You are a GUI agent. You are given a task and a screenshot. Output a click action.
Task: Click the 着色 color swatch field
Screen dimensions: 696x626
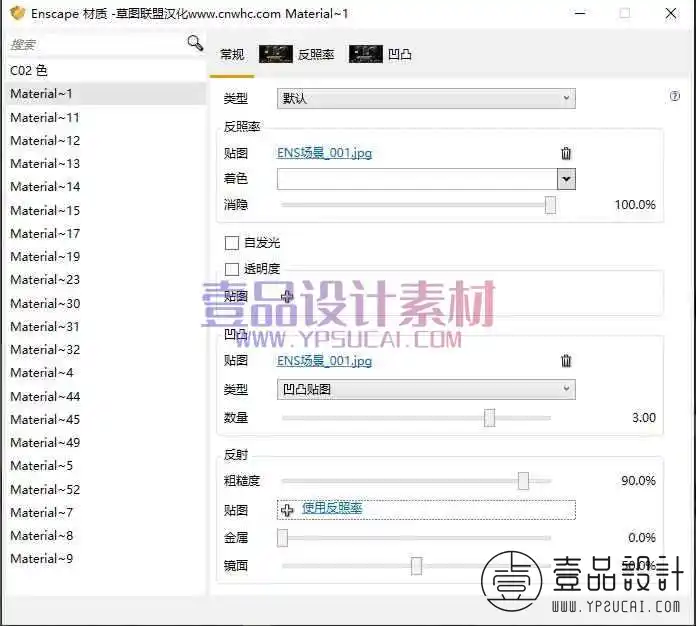417,179
